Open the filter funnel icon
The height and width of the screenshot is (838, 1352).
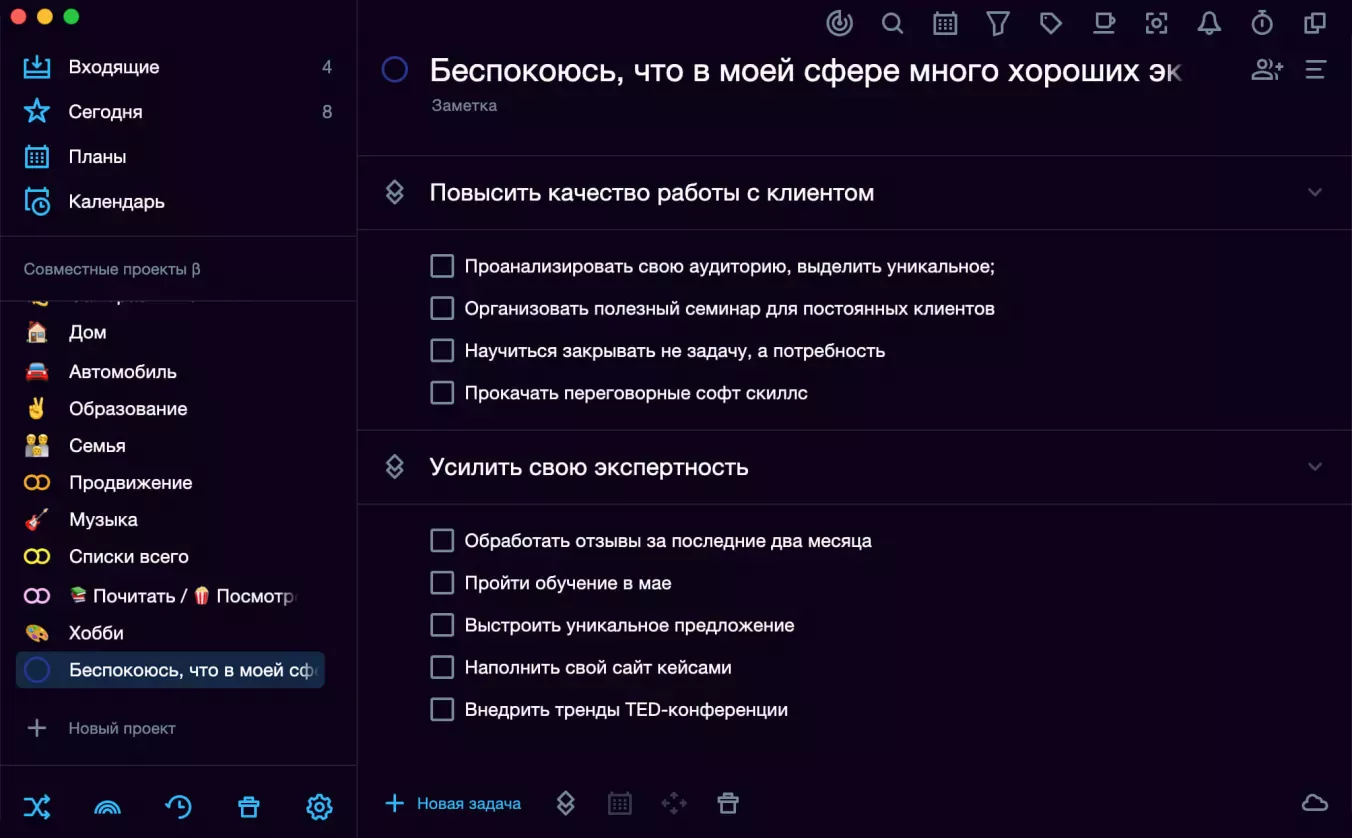coord(998,23)
